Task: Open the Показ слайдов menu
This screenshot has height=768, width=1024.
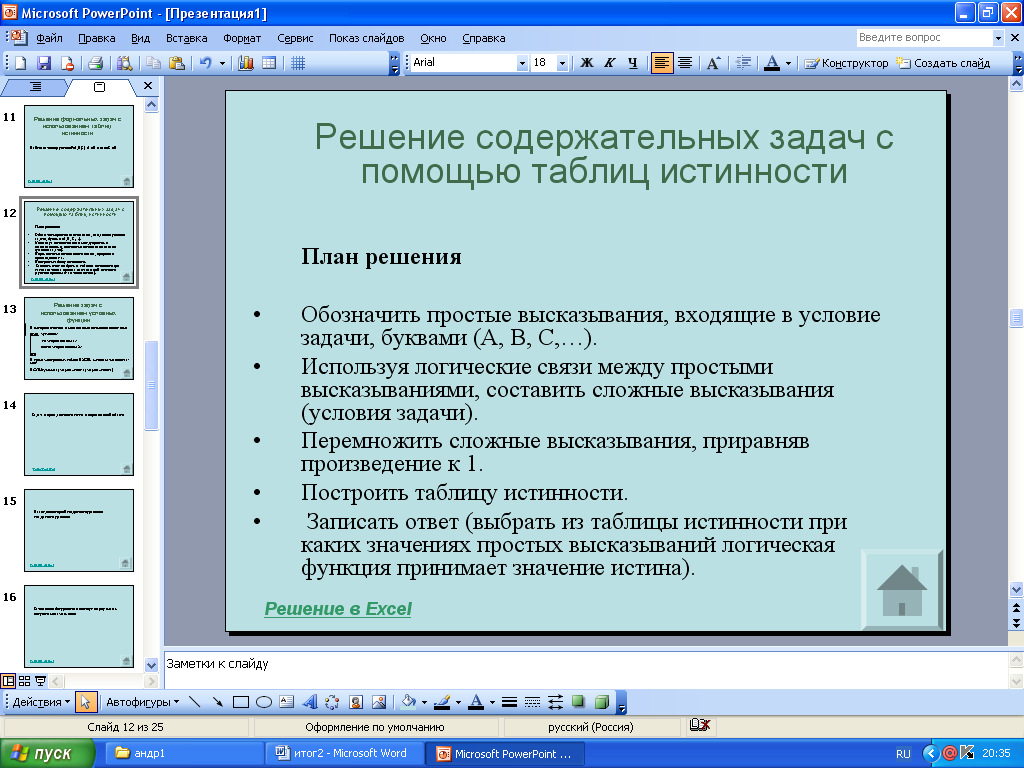Action: coord(366,38)
